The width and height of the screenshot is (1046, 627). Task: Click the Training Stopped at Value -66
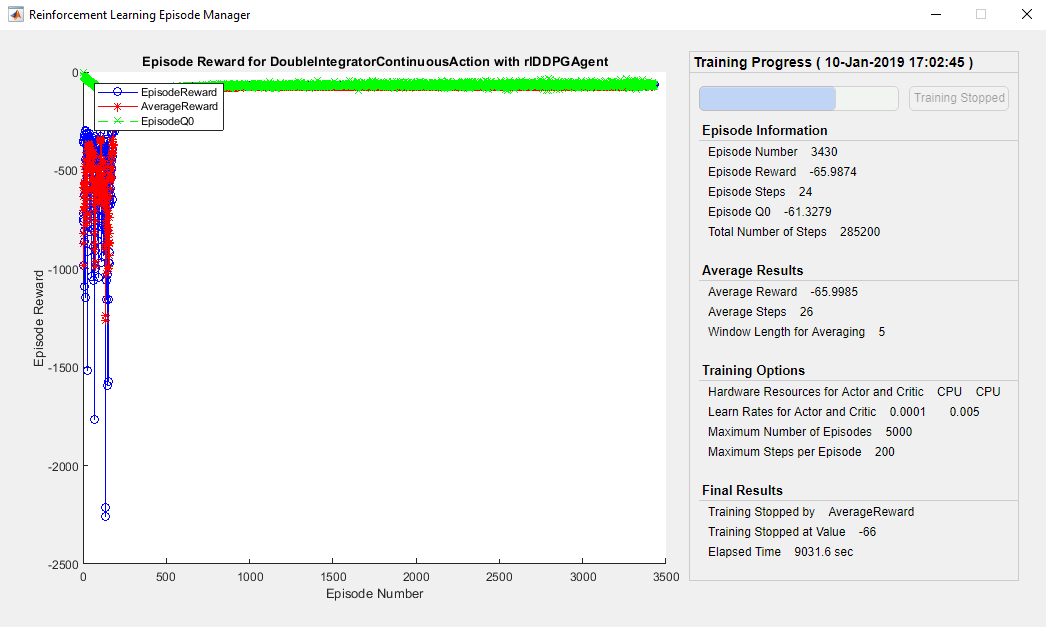point(867,532)
